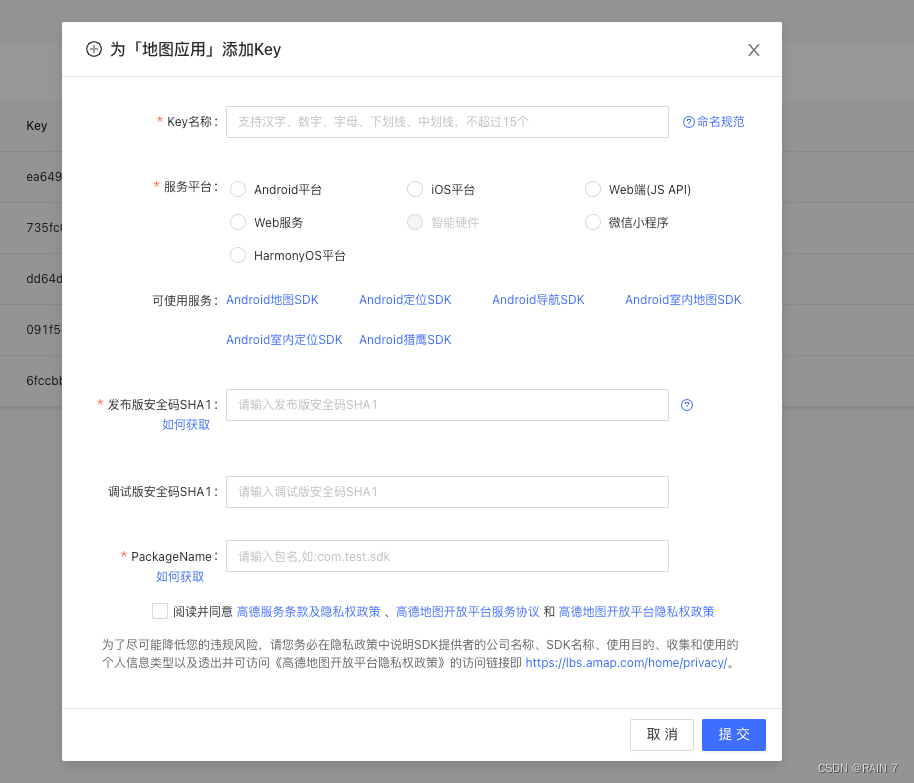Choose Web端(JS API) as the platform
The width and height of the screenshot is (914, 783).
593,189
